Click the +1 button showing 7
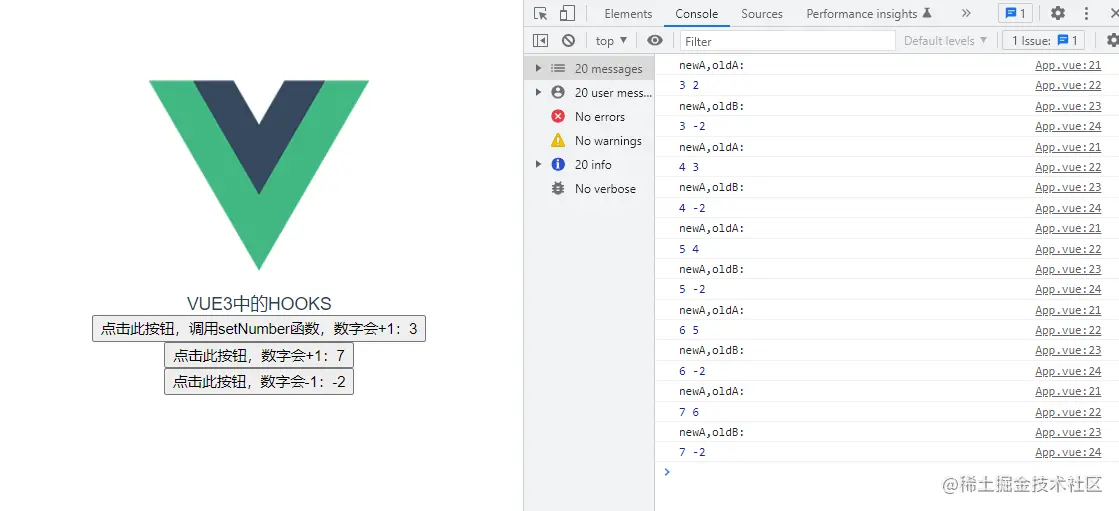The height and width of the screenshot is (511, 1119). (259, 355)
